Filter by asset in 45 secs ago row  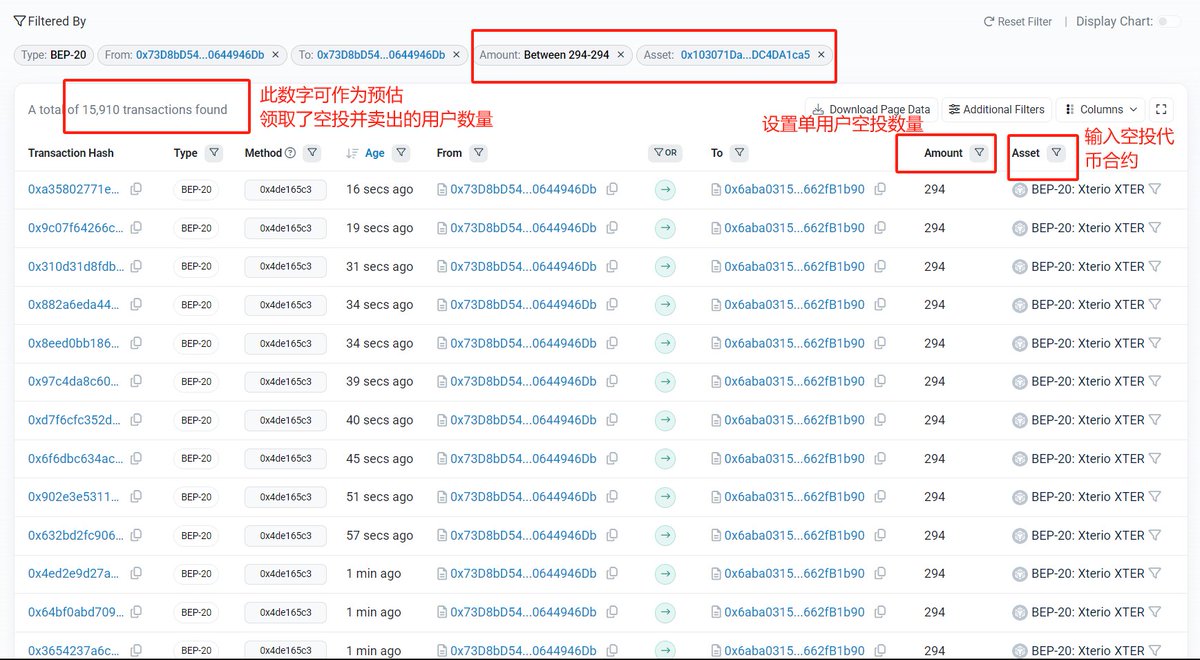pos(1155,458)
